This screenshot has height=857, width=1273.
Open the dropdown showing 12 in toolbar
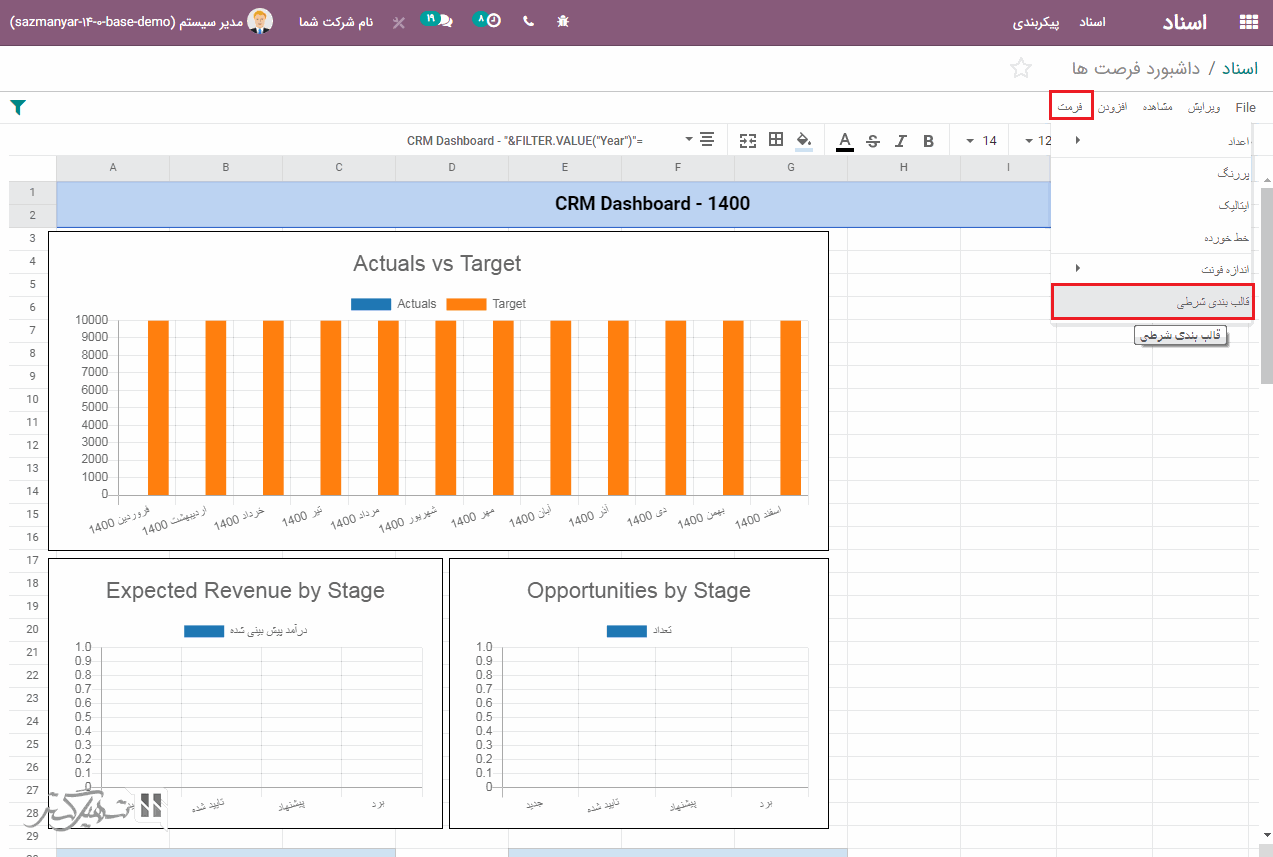tap(1039, 141)
